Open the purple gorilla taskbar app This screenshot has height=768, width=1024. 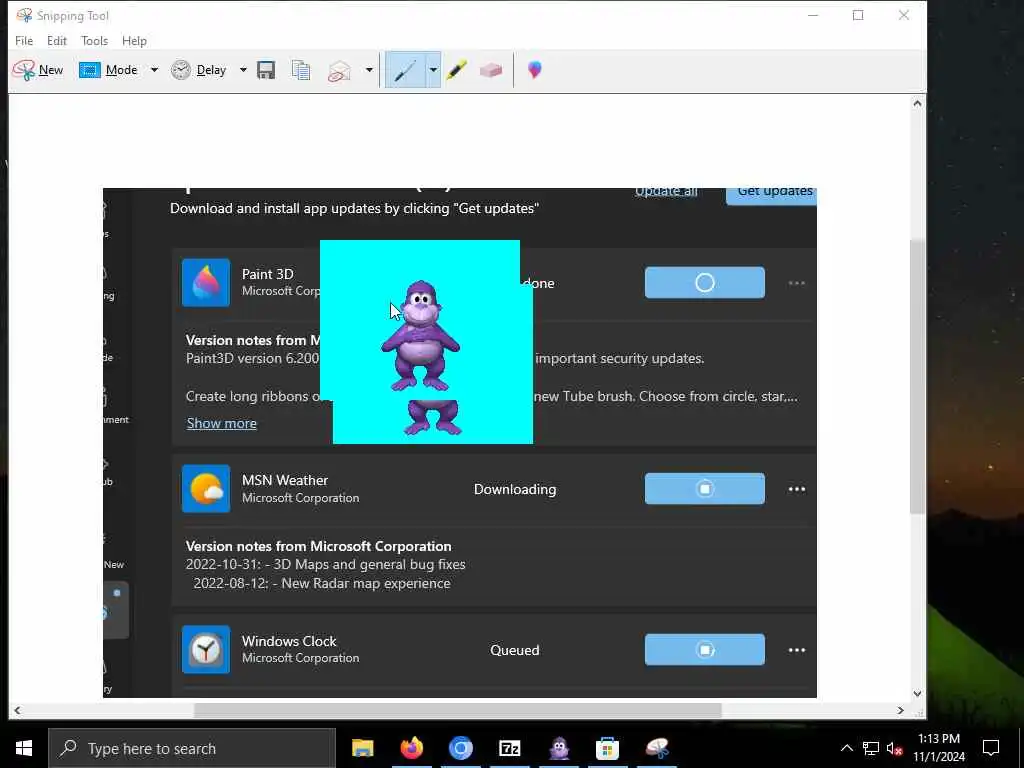tap(559, 748)
